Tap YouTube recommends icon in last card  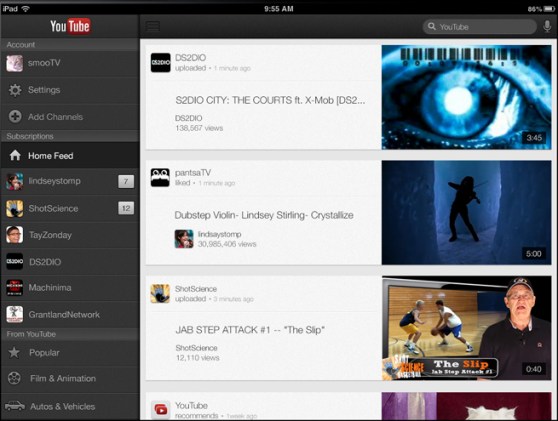pyautogui.click(x=160, y=410)
